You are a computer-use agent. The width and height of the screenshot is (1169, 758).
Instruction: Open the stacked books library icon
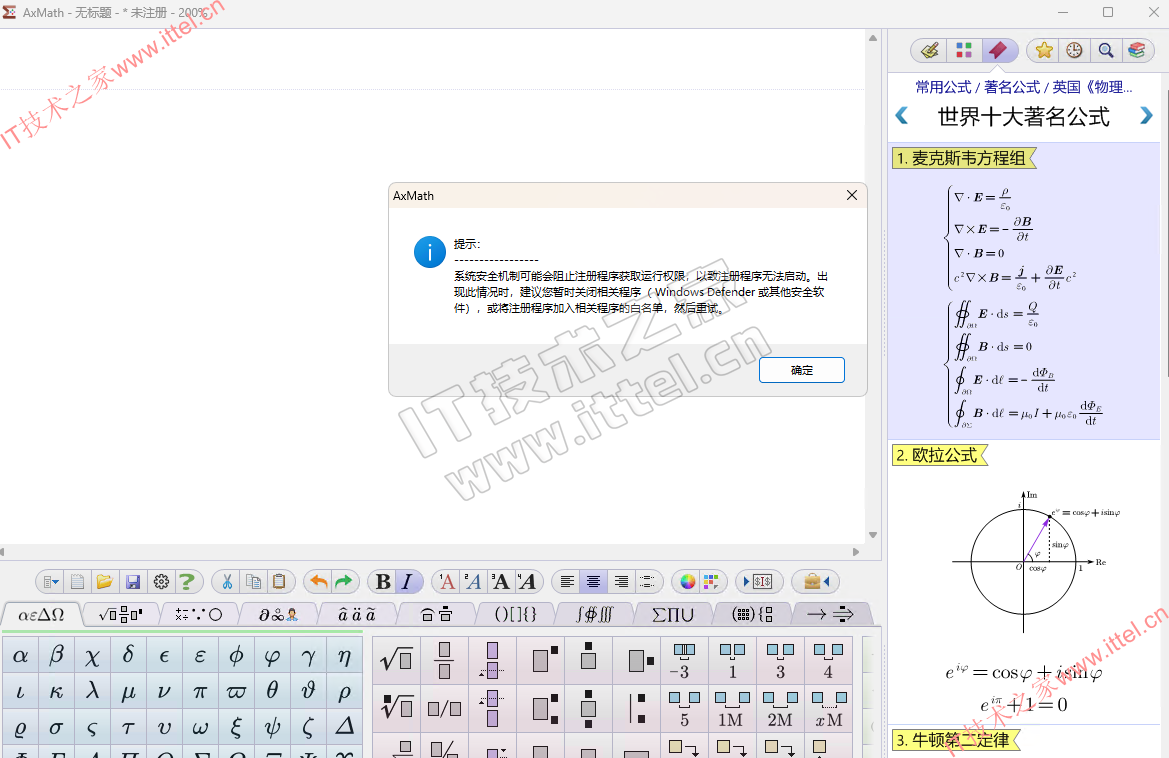(1136, 50)
